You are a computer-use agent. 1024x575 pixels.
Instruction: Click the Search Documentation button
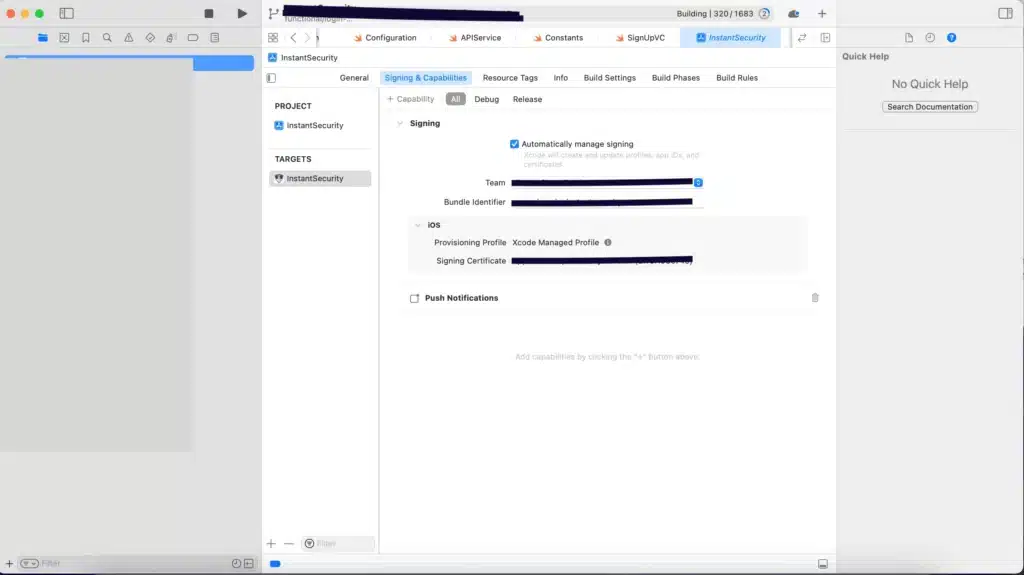[930, 107]
